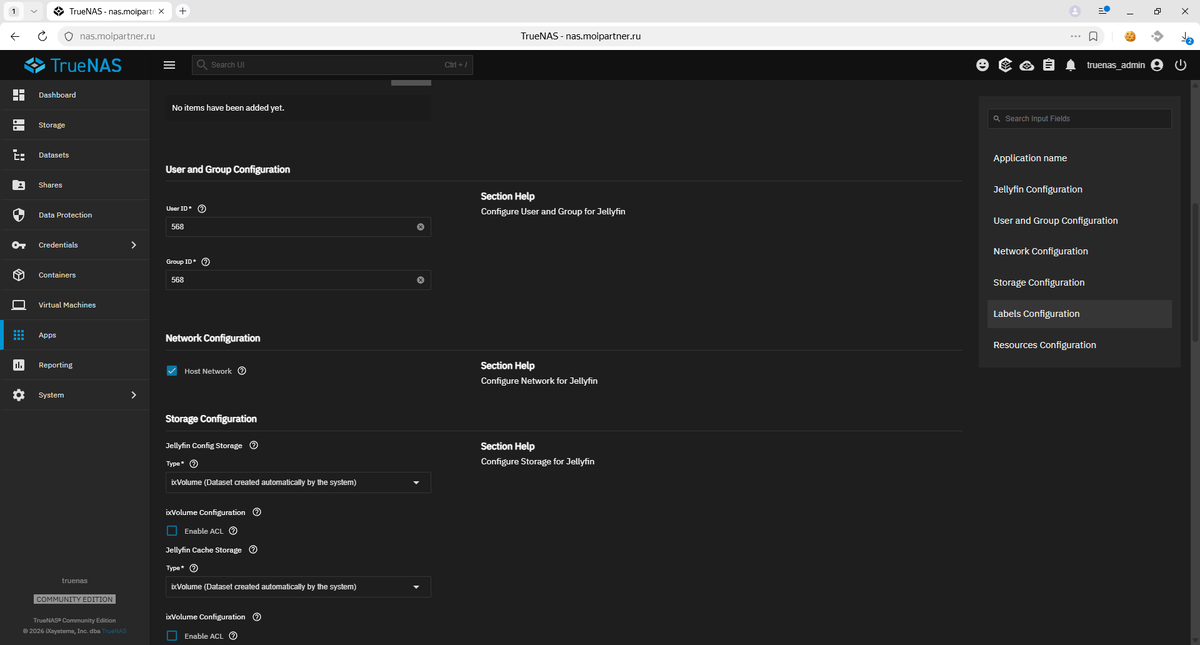Select Labels Configuration in section list
This screenshot has height=645, width=1200.
[1079, 313]
